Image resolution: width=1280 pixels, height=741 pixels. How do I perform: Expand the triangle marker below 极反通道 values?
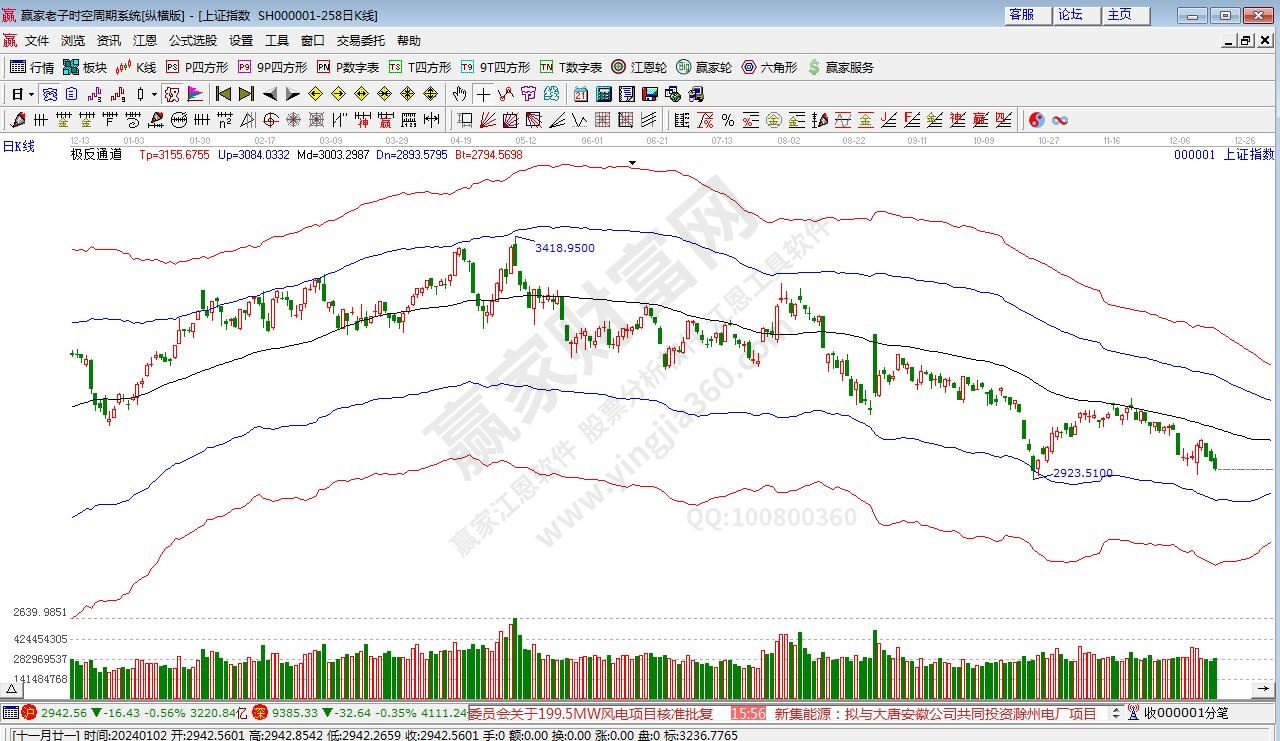click(x=632, y=162)
